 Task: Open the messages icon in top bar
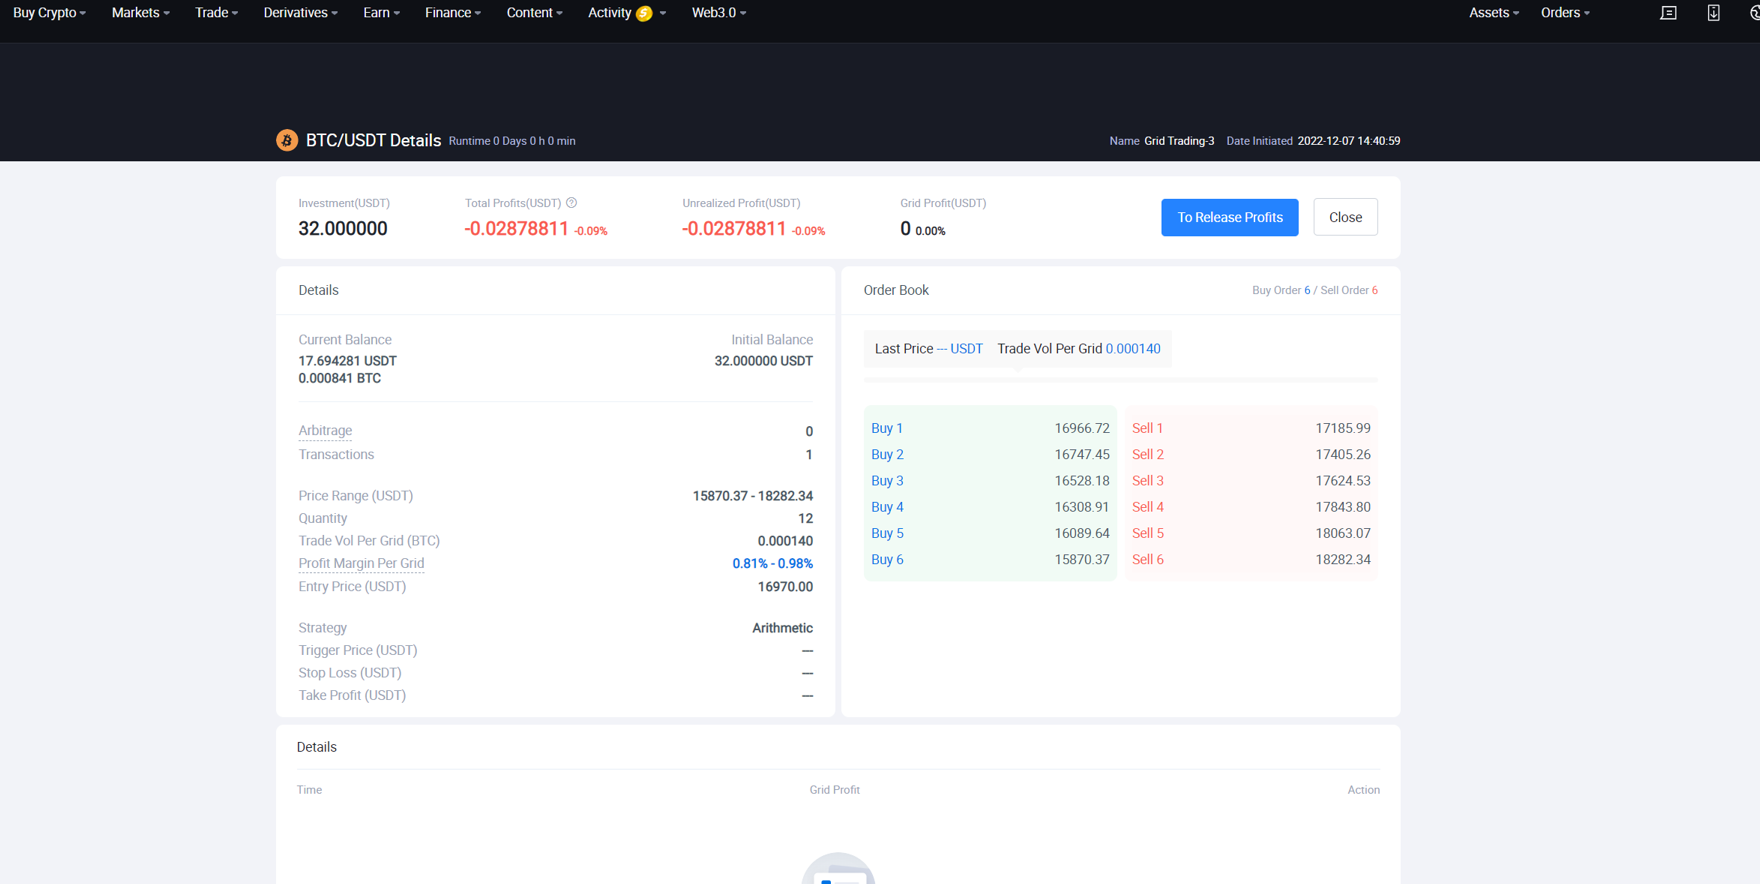pos(1668,13)
